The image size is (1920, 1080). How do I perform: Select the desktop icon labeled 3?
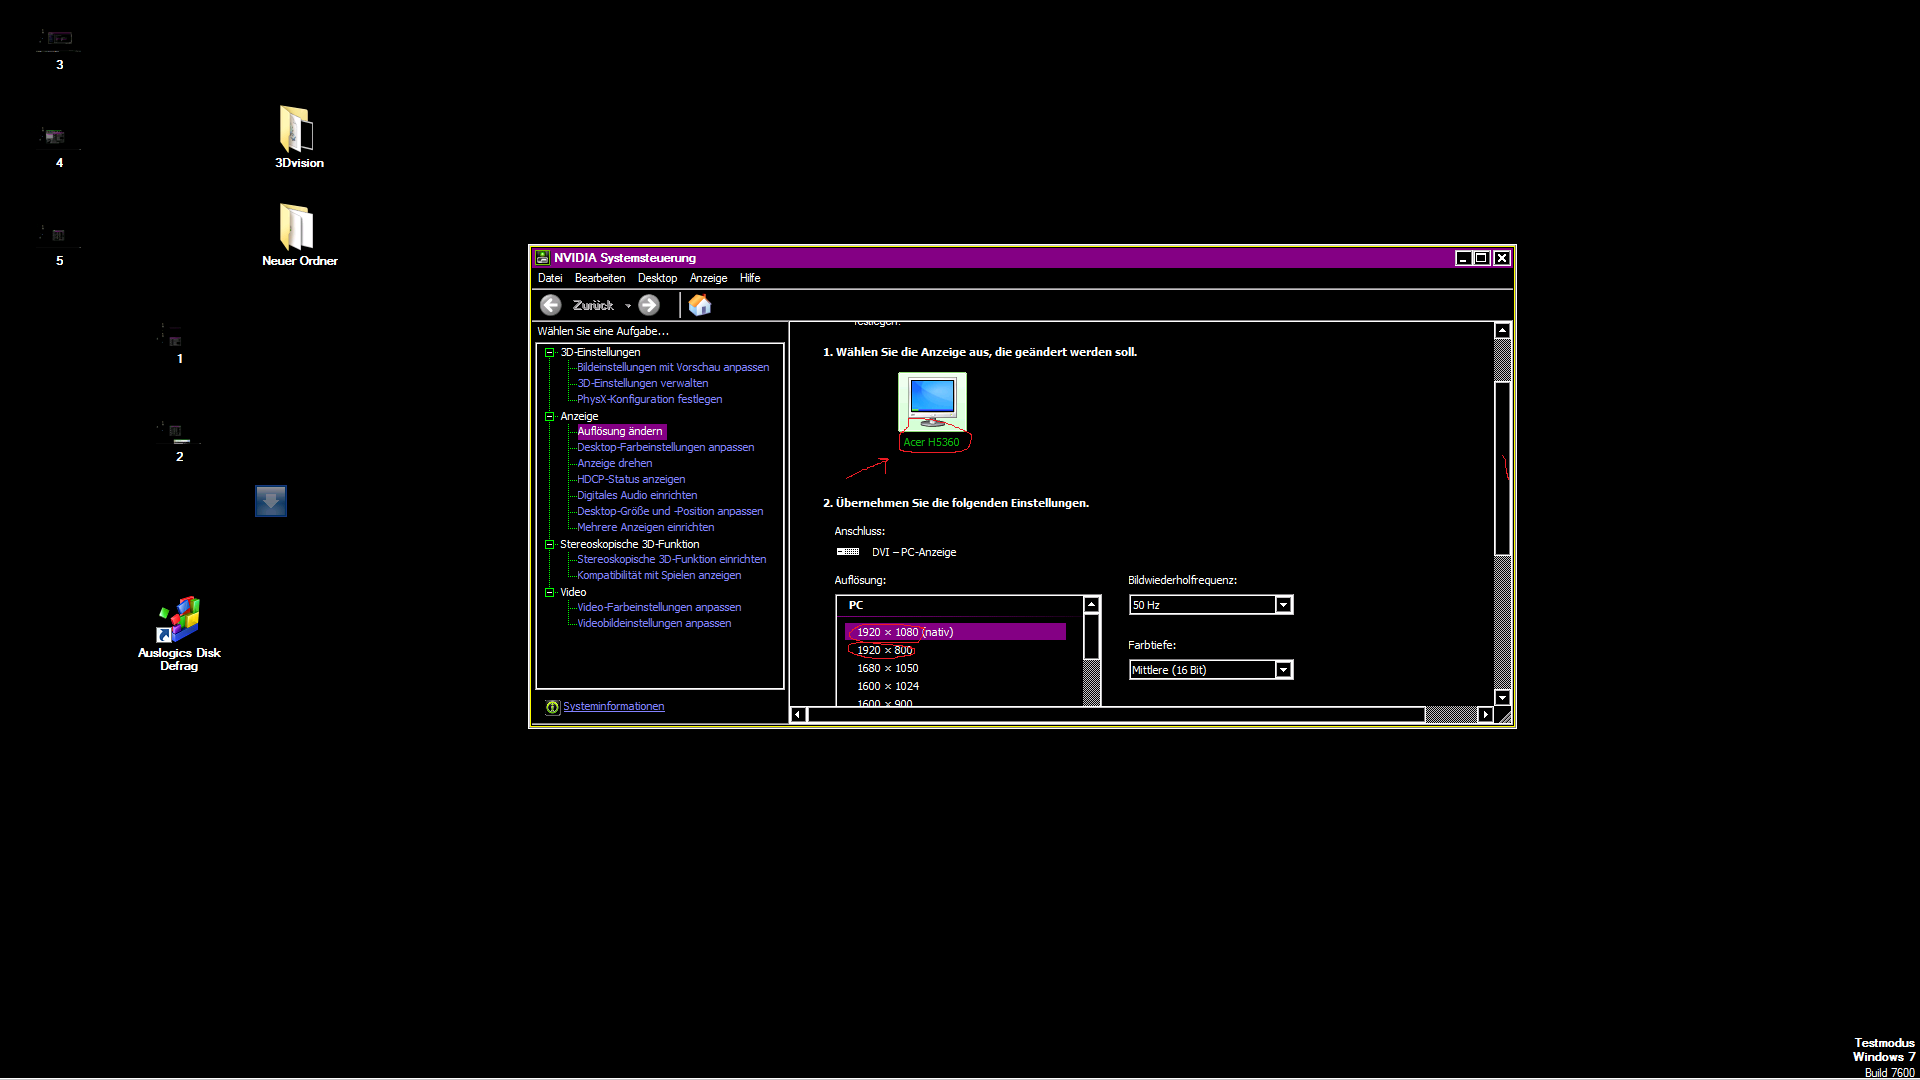(x=59, y=48)
